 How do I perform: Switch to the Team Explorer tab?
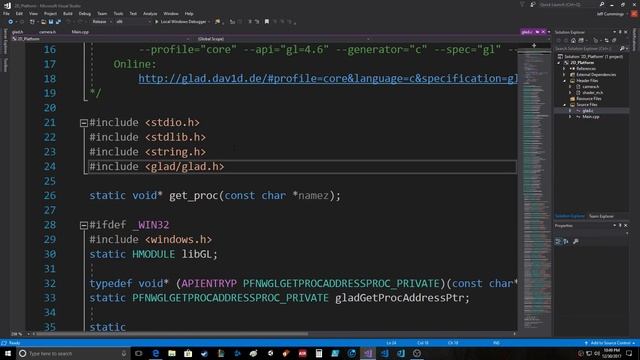point(601,216)
